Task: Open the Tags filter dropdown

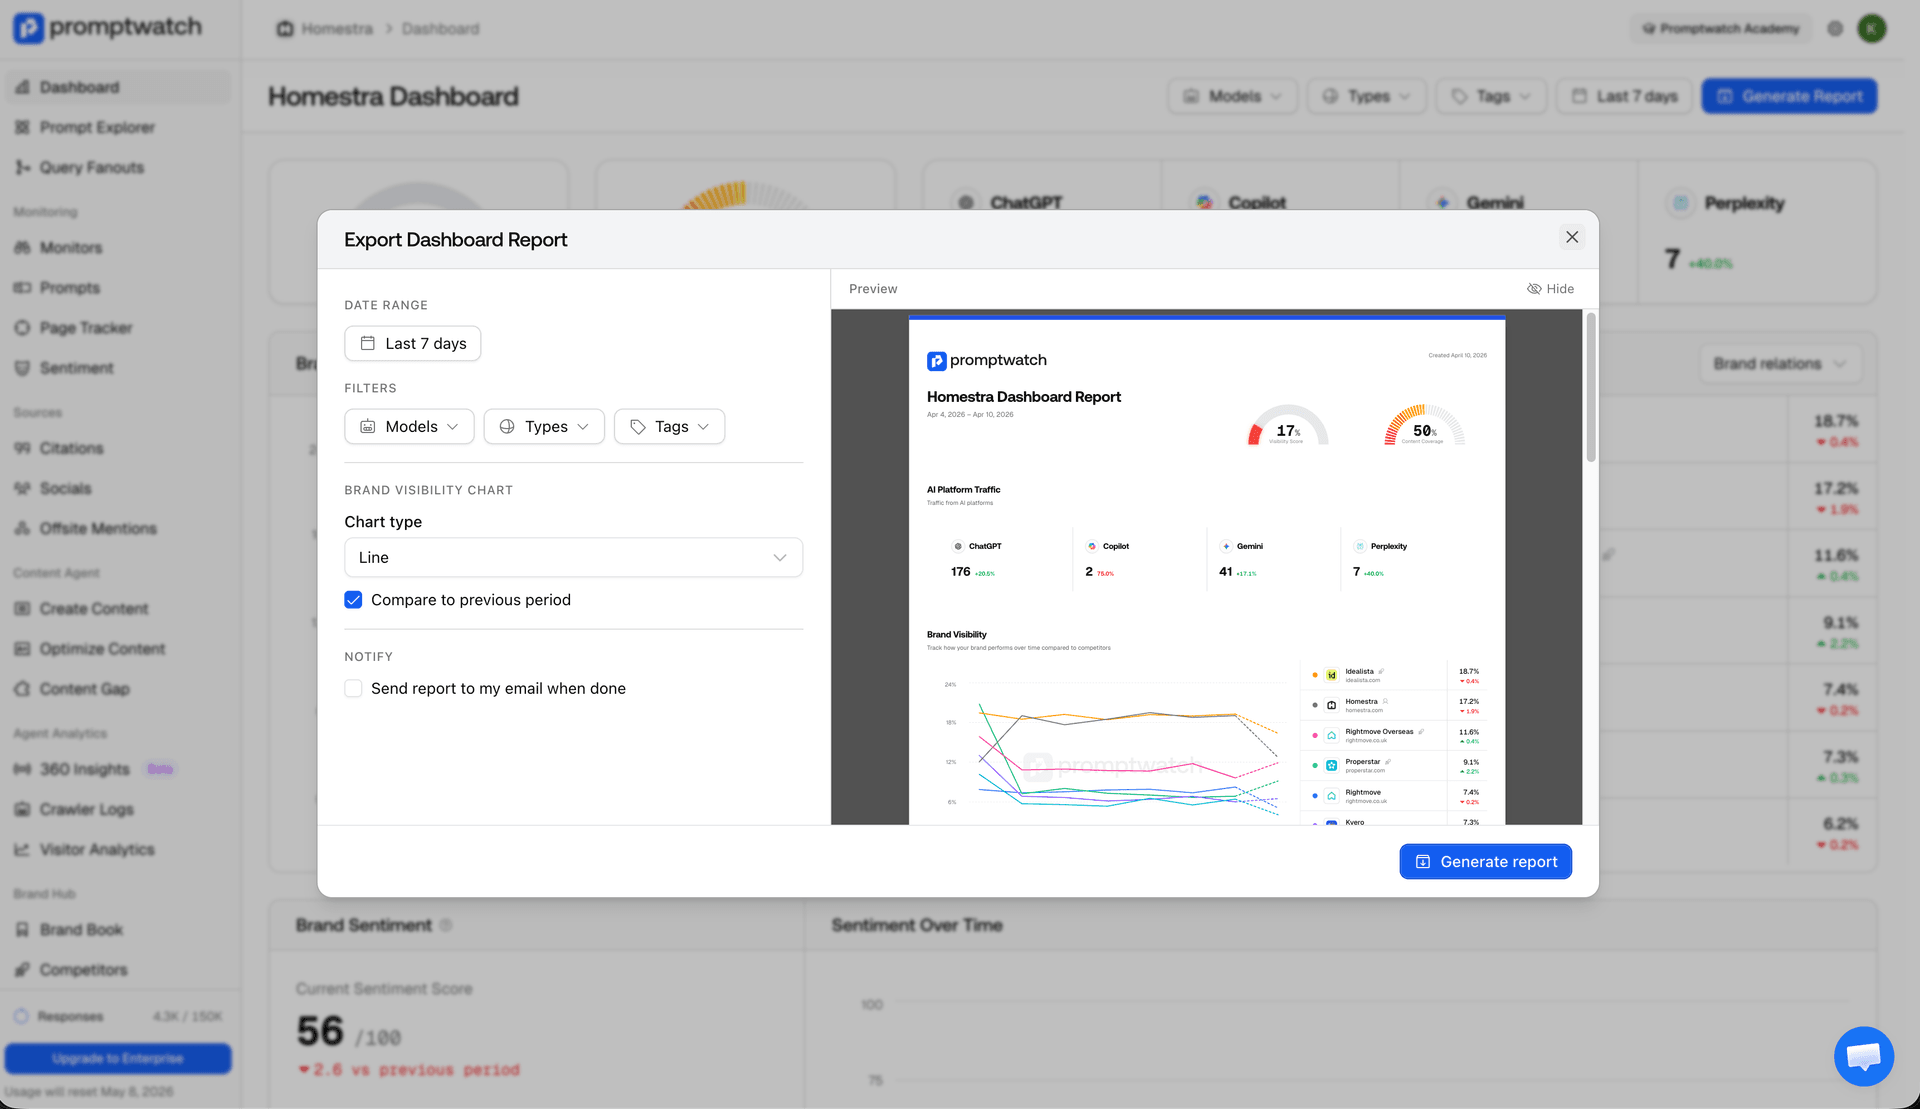Action: point(669,426)
